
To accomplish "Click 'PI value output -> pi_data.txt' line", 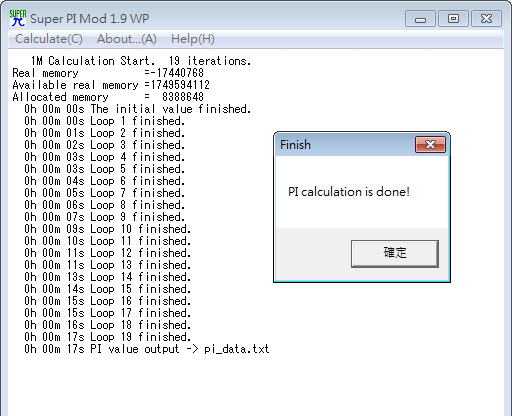I will [x=146, y=349].
